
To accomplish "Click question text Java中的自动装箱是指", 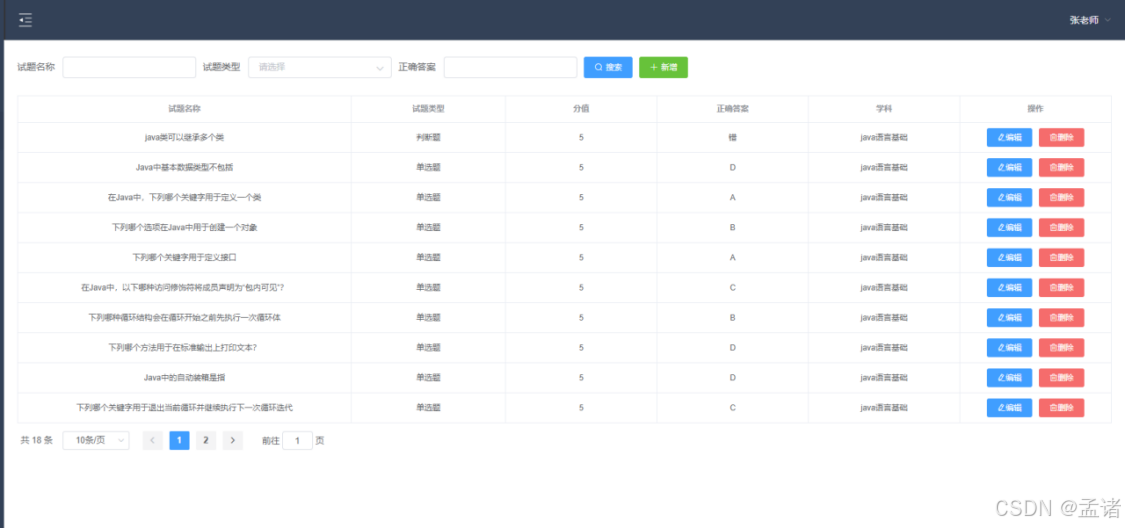I will (x=184, y=378).
